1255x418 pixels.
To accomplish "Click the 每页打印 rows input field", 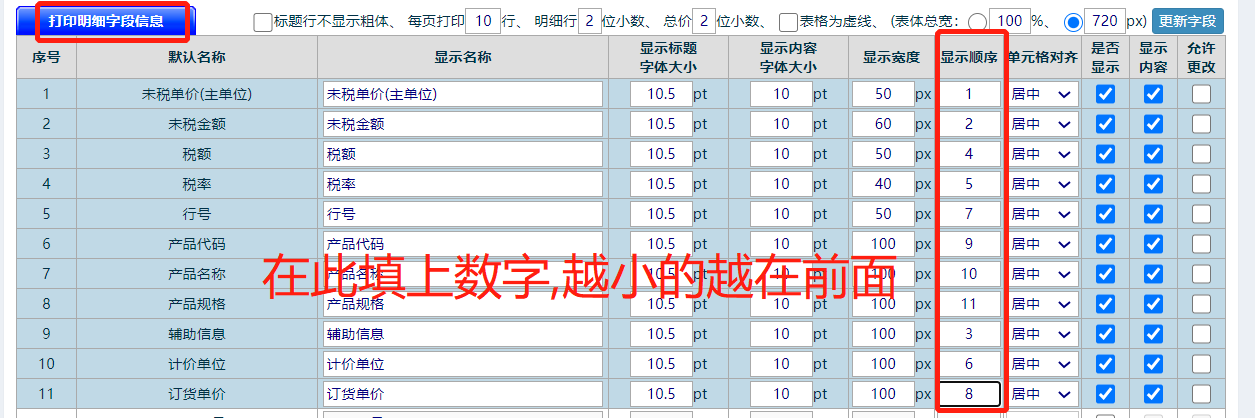I will coord(483,21).
